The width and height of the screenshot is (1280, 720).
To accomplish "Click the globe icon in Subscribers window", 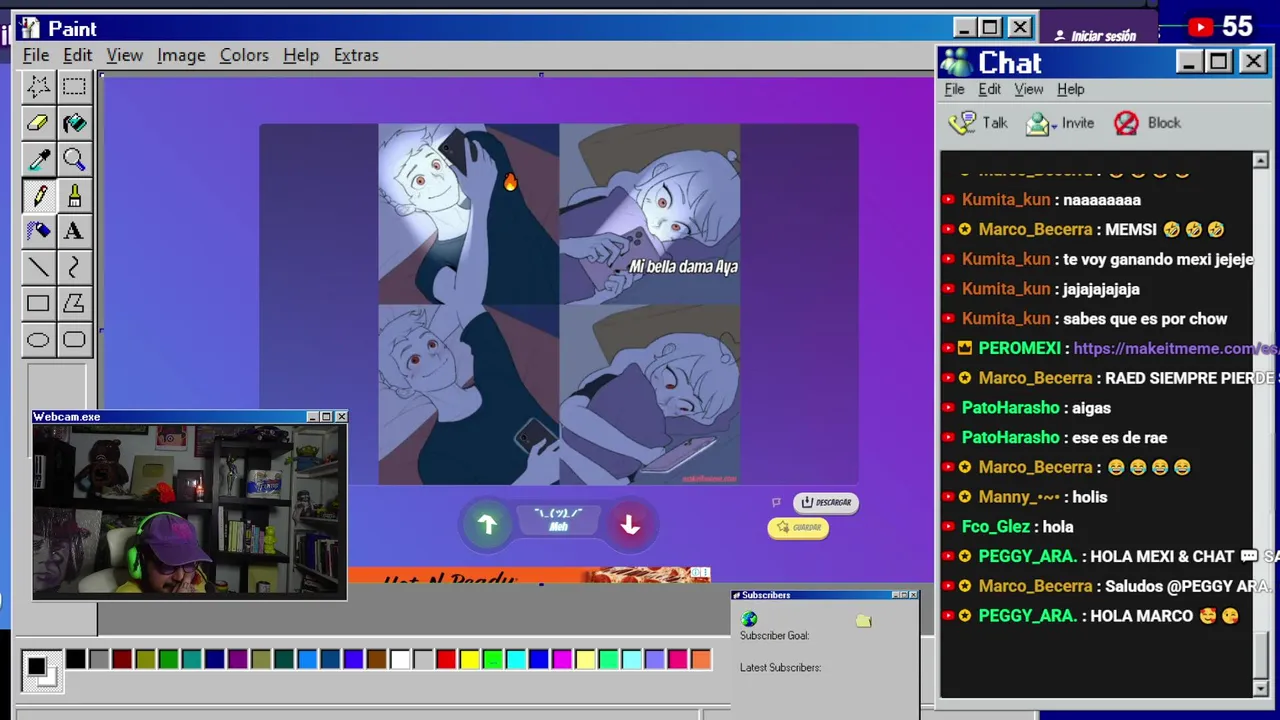I will click(749, 620).
